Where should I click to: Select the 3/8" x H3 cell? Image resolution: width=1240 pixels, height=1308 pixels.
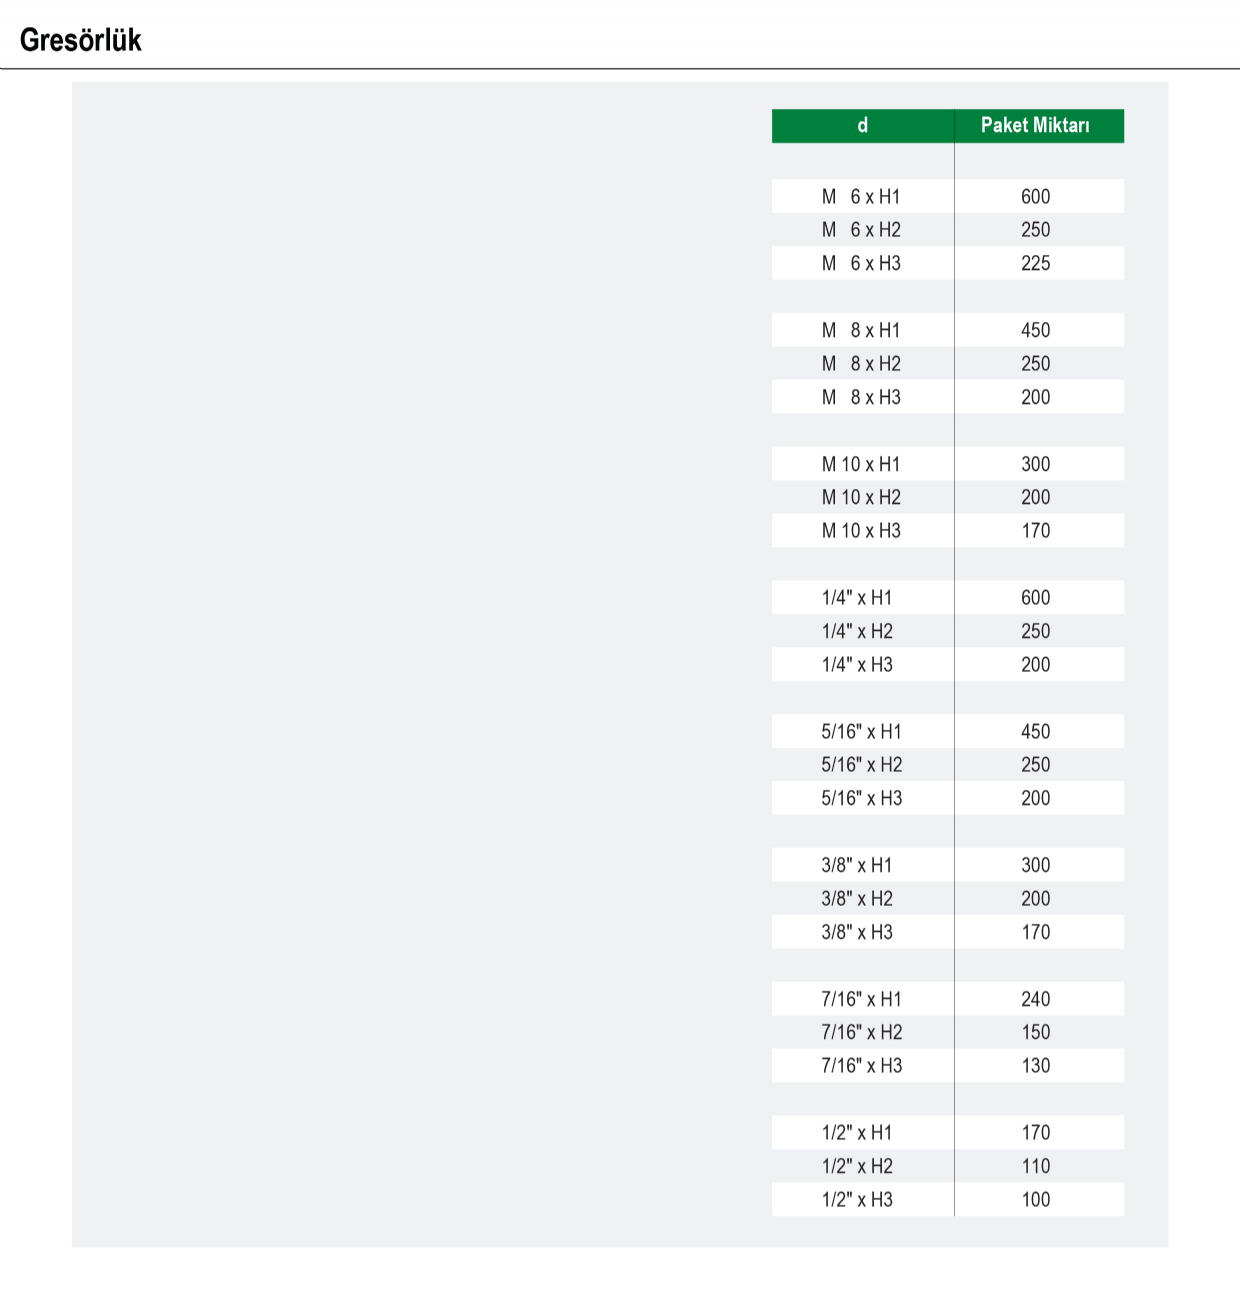[x=863, y=932]
